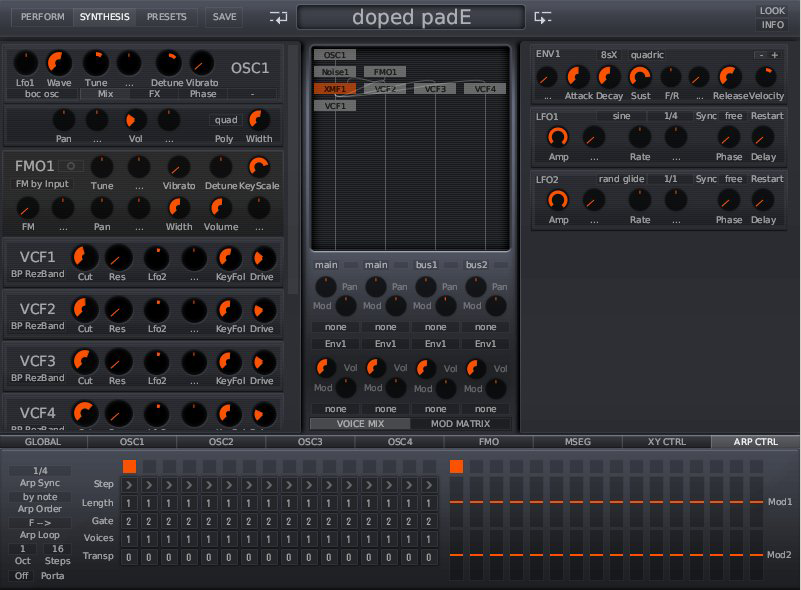801x590 pixels.
Task: Open LFO2 rand glide waveform dropdown
Action: tap(621, 179)
